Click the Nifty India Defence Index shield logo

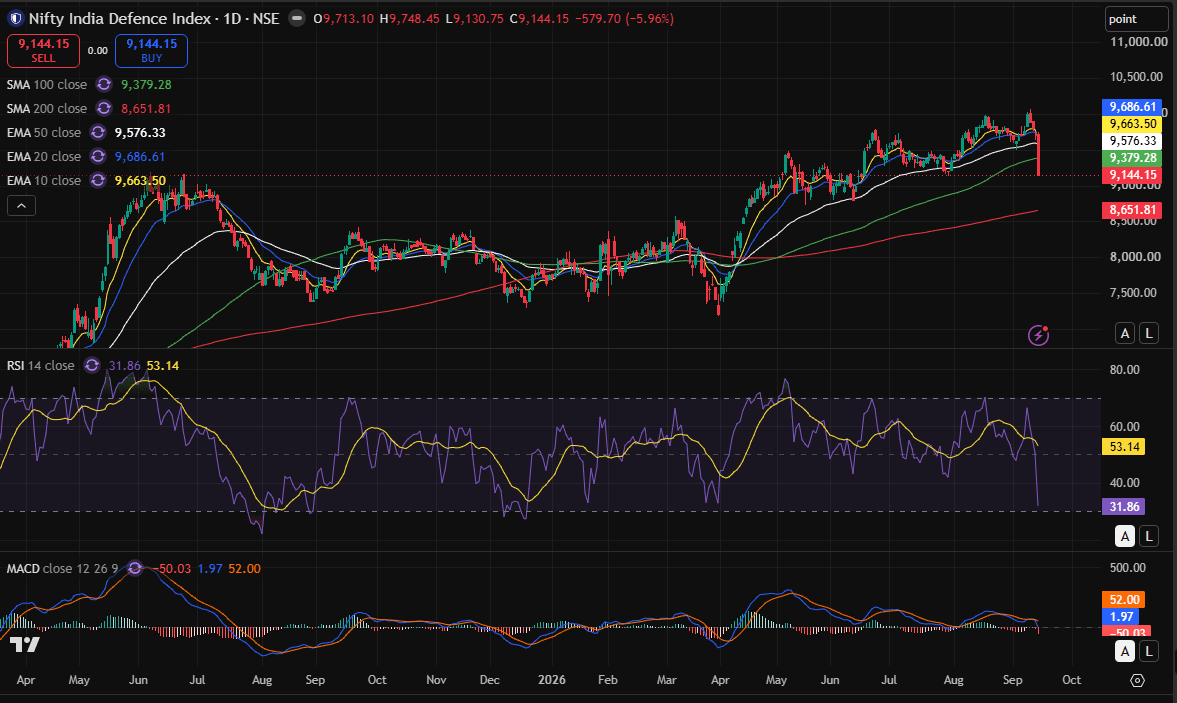(16, 19)
